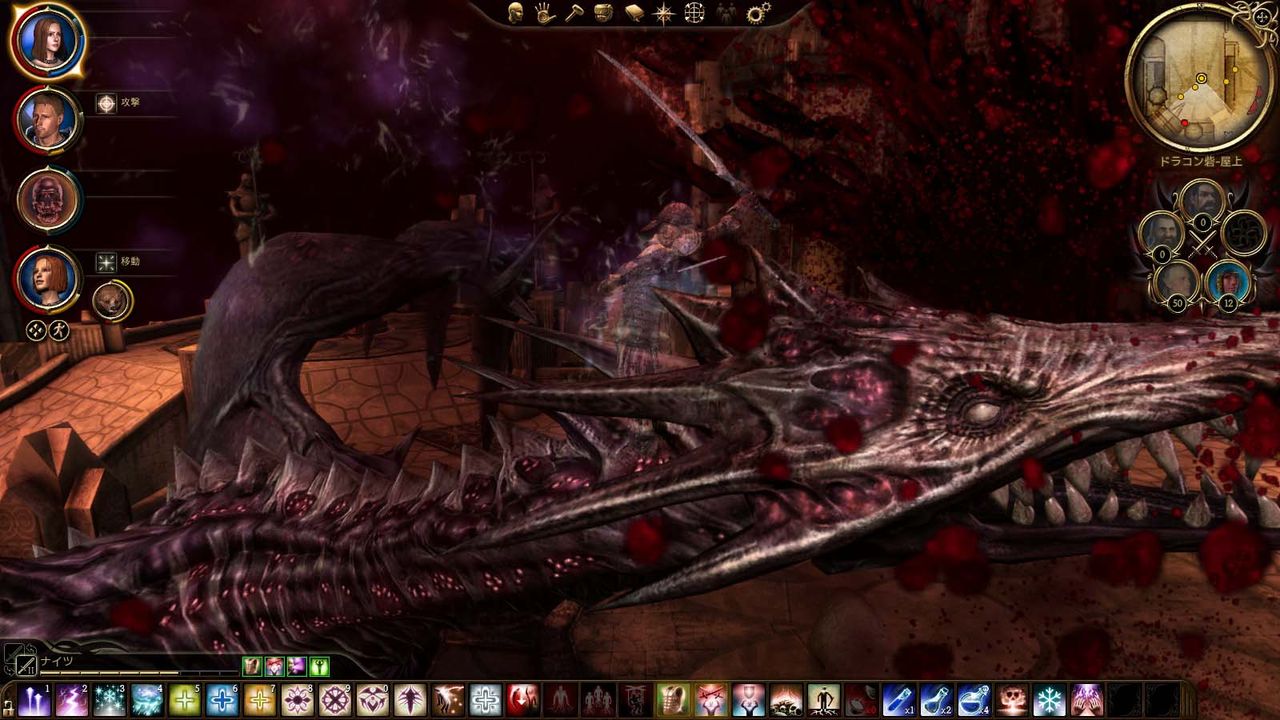The height and width of the screenshot is (720, 1280).
Task: Click first active effect icon above quickbar
Action: point(252,666)
